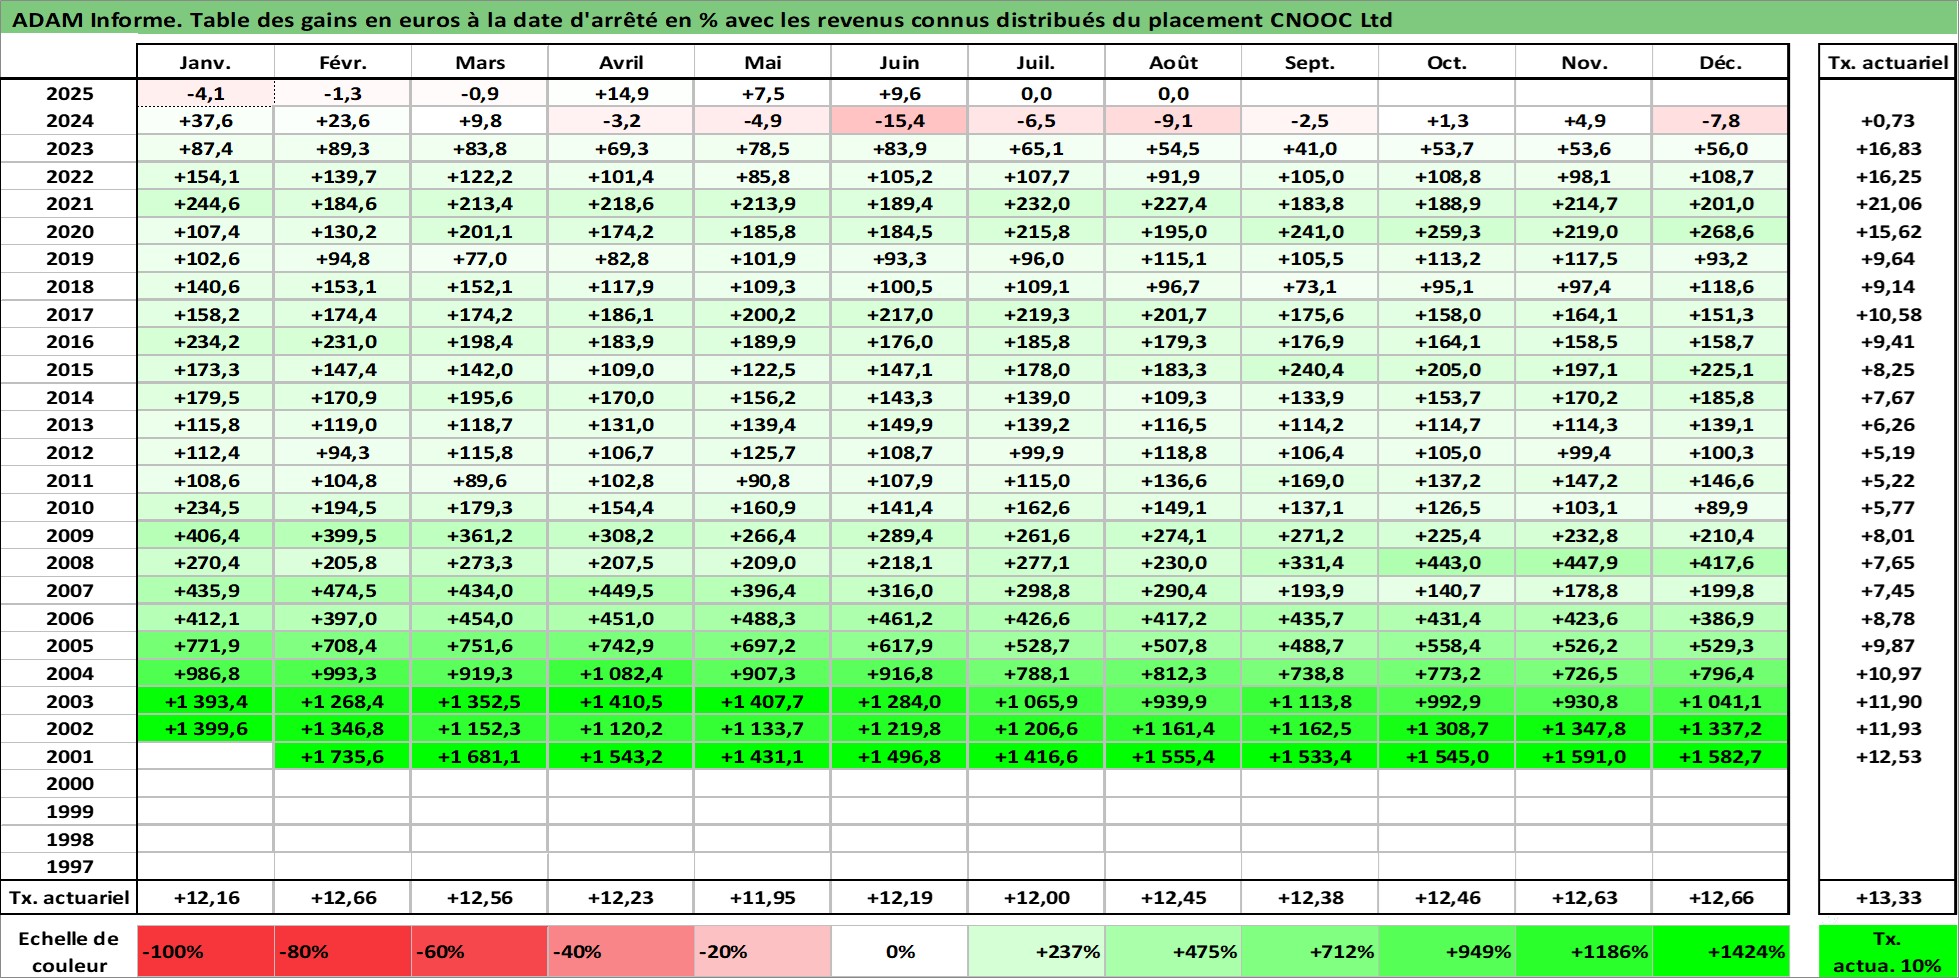Click the Echelle de couleur label
The width and height of the screenshot is (1959, 978).
click(x=69, y=952)
